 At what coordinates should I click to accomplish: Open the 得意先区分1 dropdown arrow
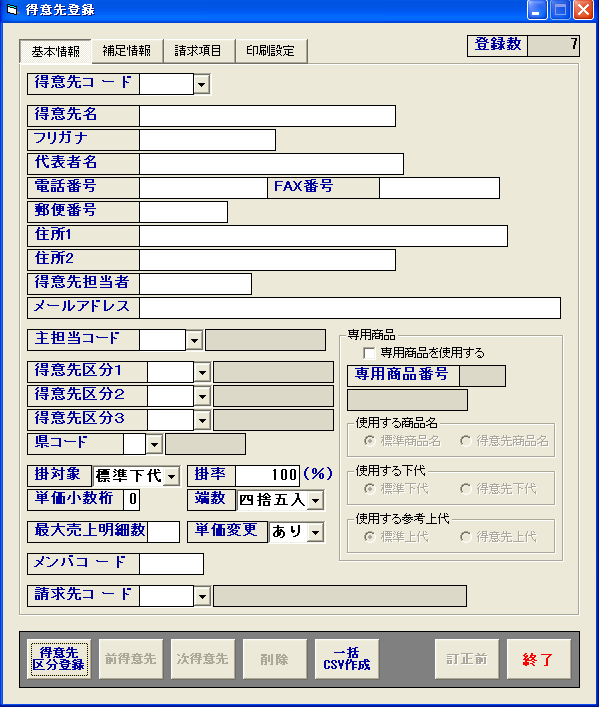[x=202, y=372]
